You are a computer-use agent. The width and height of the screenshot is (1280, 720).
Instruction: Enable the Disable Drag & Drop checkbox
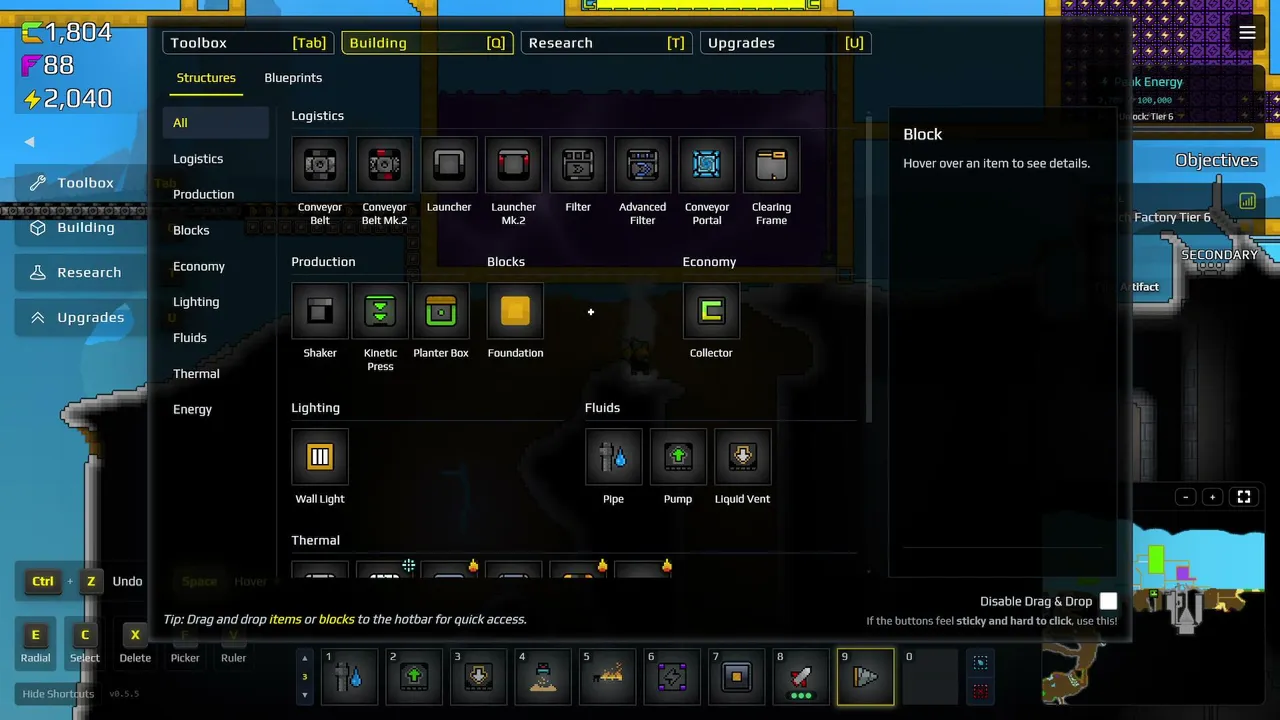[1108, 601]
